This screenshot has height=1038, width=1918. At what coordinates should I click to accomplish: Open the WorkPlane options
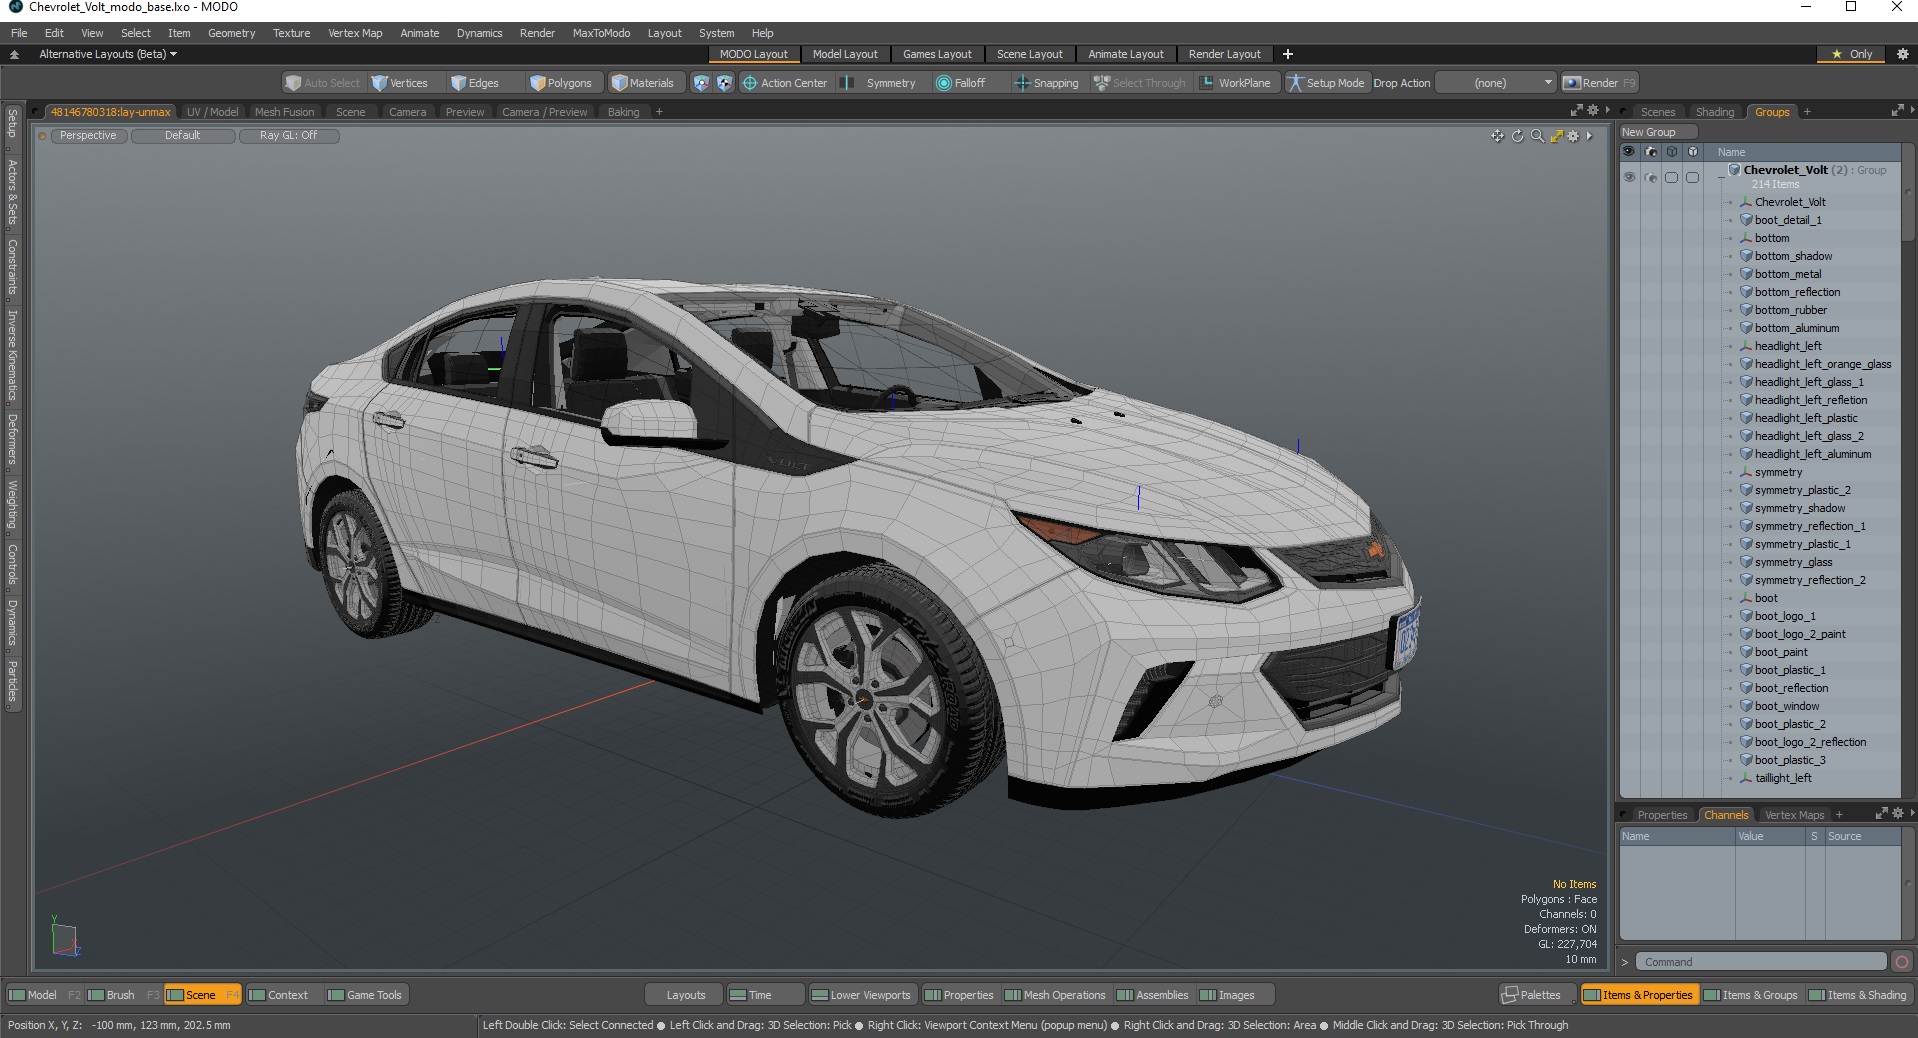coord(1235,83)
